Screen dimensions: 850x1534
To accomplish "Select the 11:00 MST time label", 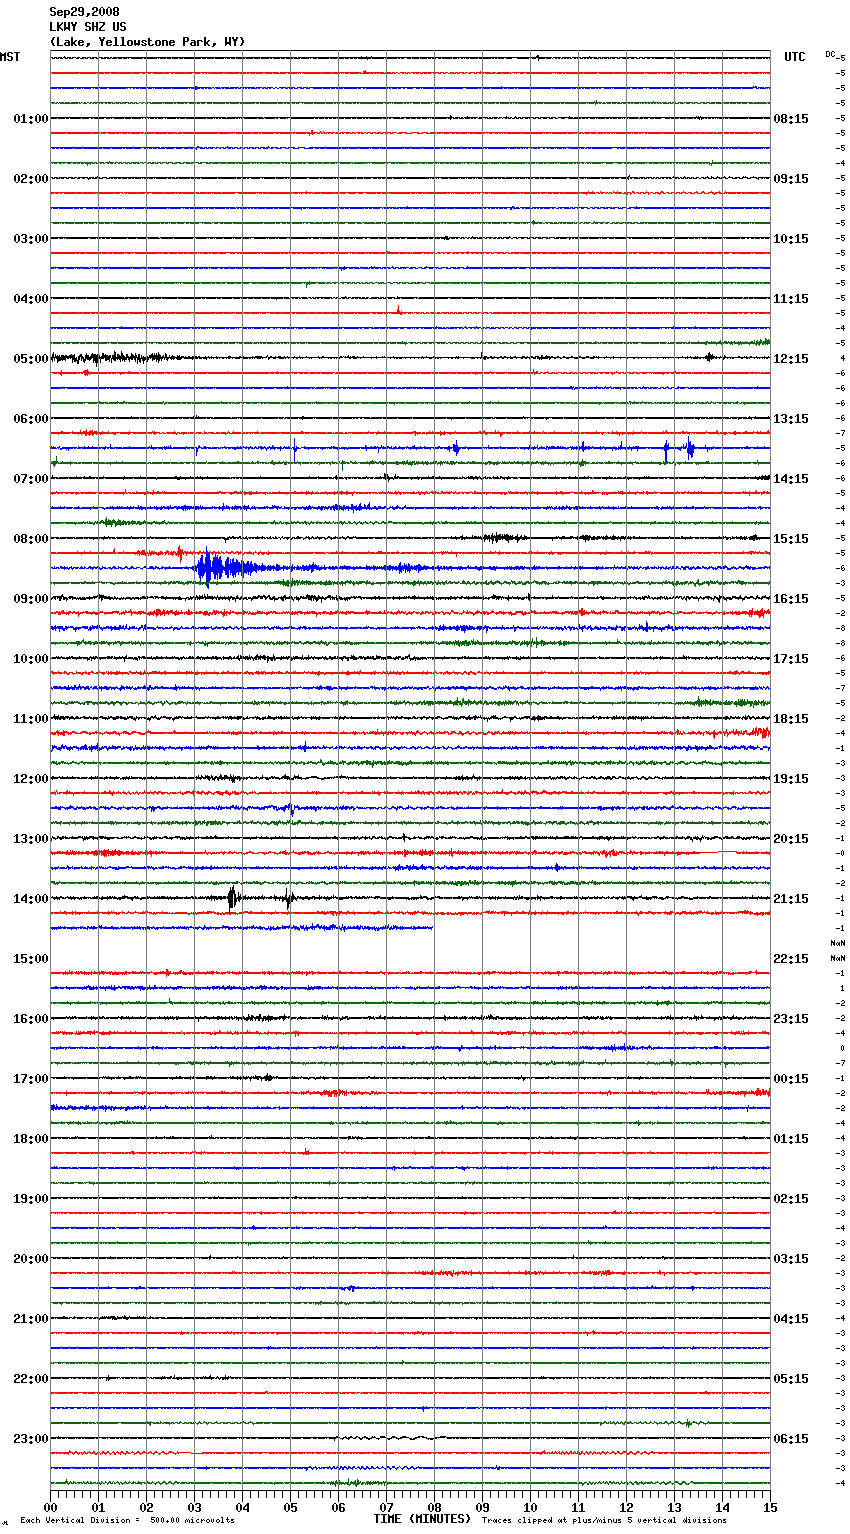I will 31,719.
